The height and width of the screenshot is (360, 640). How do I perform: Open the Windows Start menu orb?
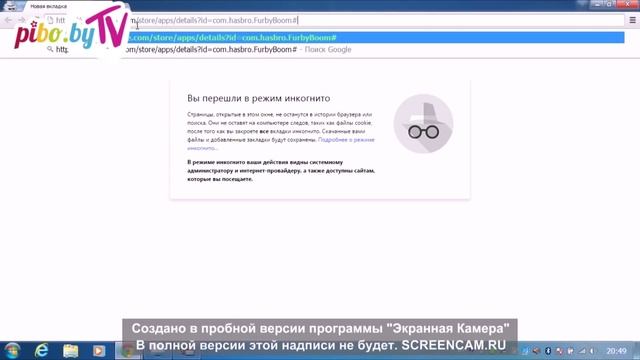(x=11, y=351)
